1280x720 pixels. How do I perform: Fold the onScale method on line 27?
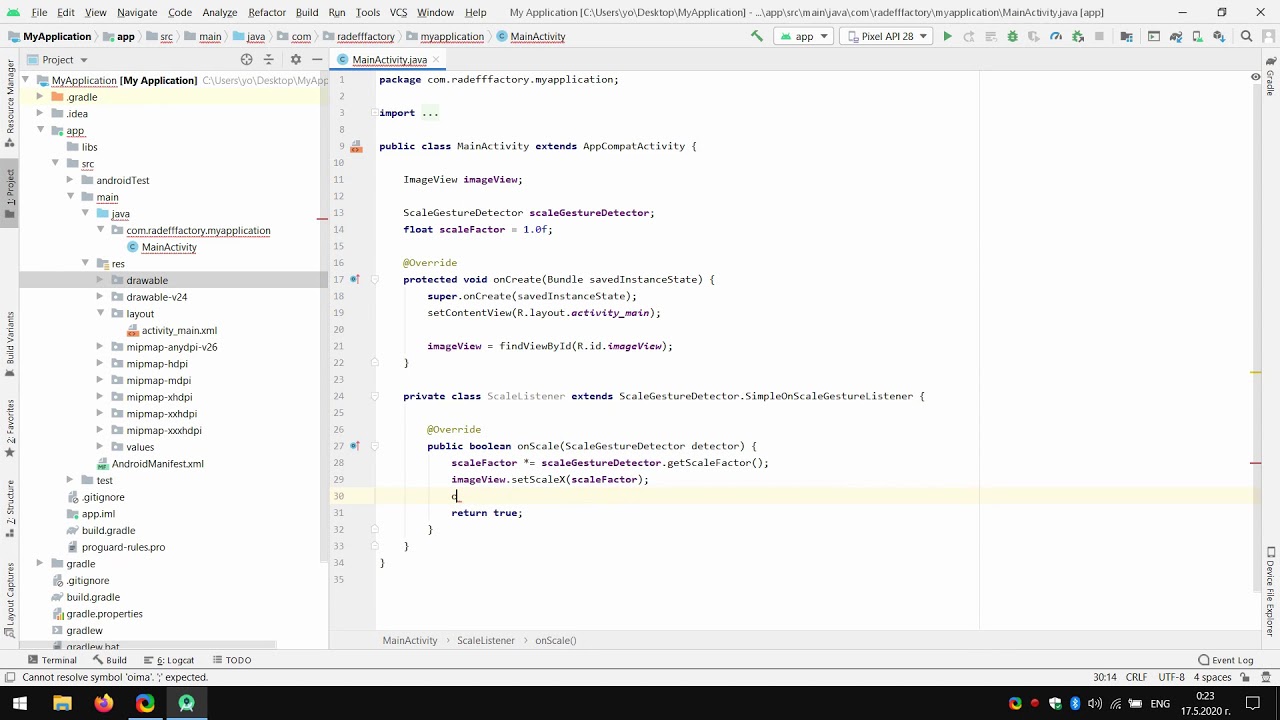pos(375,446)
